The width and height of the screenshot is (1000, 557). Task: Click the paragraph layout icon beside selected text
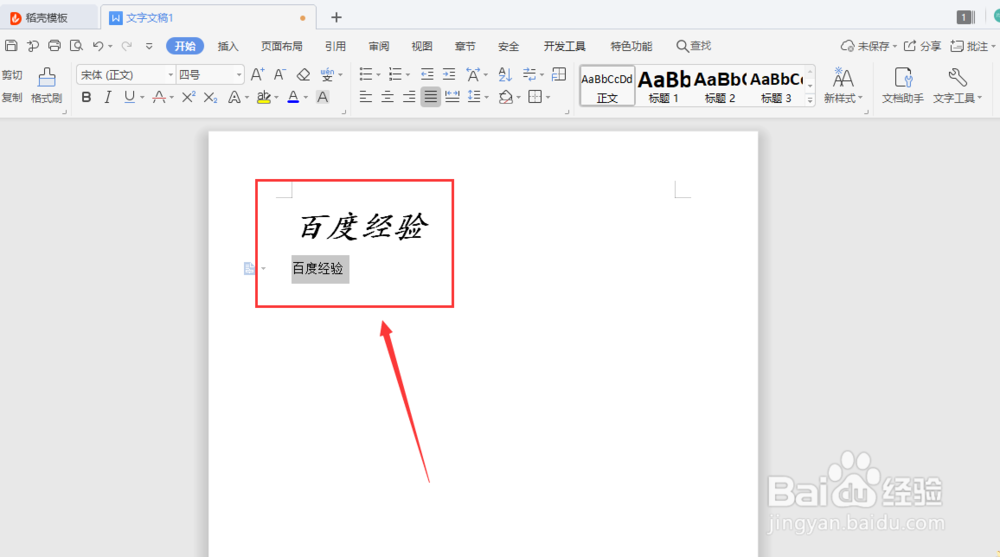coord(249,269)
